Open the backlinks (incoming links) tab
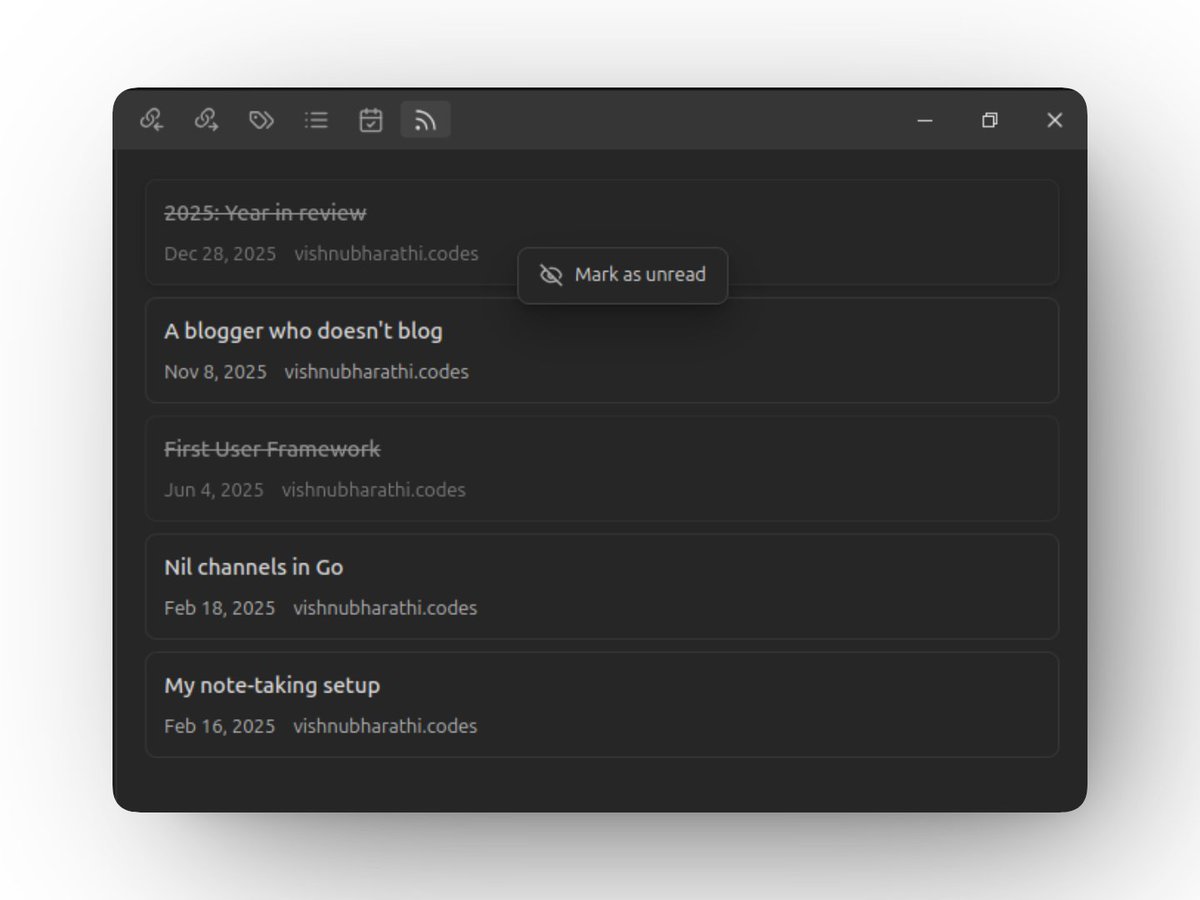The height and width of the screenshot is (900, 1200). [152, 120]
